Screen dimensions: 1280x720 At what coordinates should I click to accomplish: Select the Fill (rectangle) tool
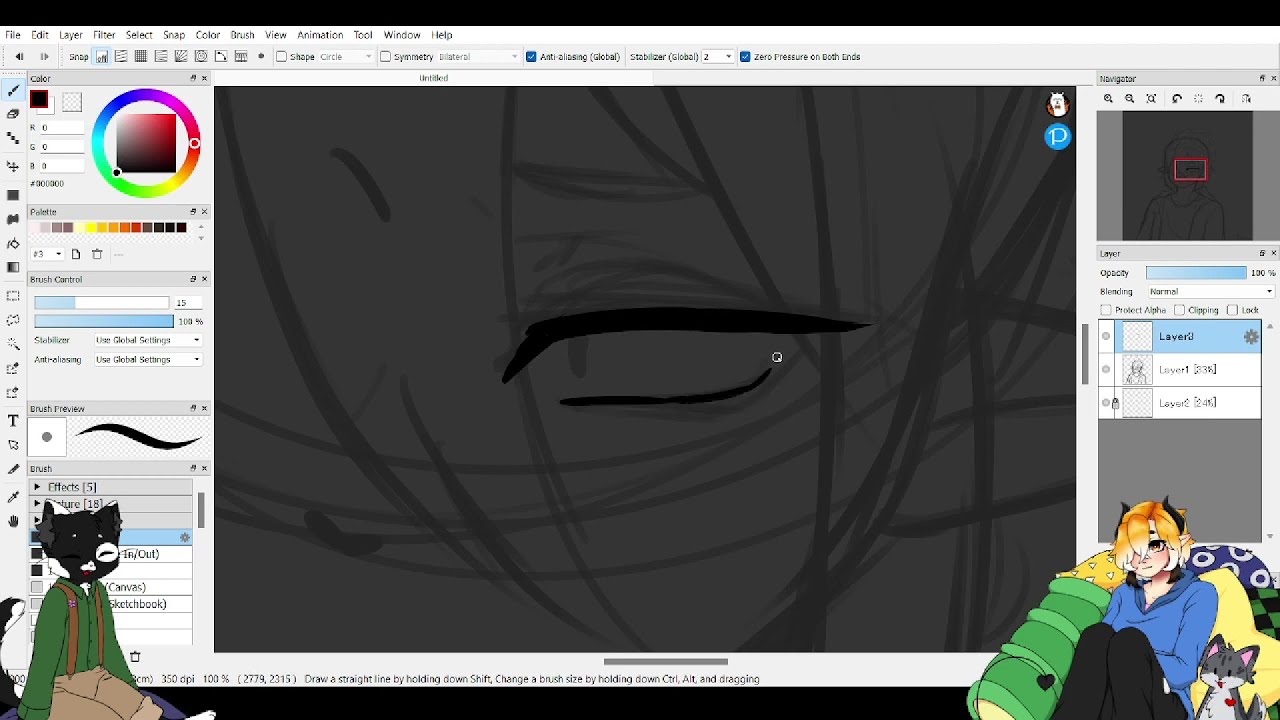(x=13, y=194)
